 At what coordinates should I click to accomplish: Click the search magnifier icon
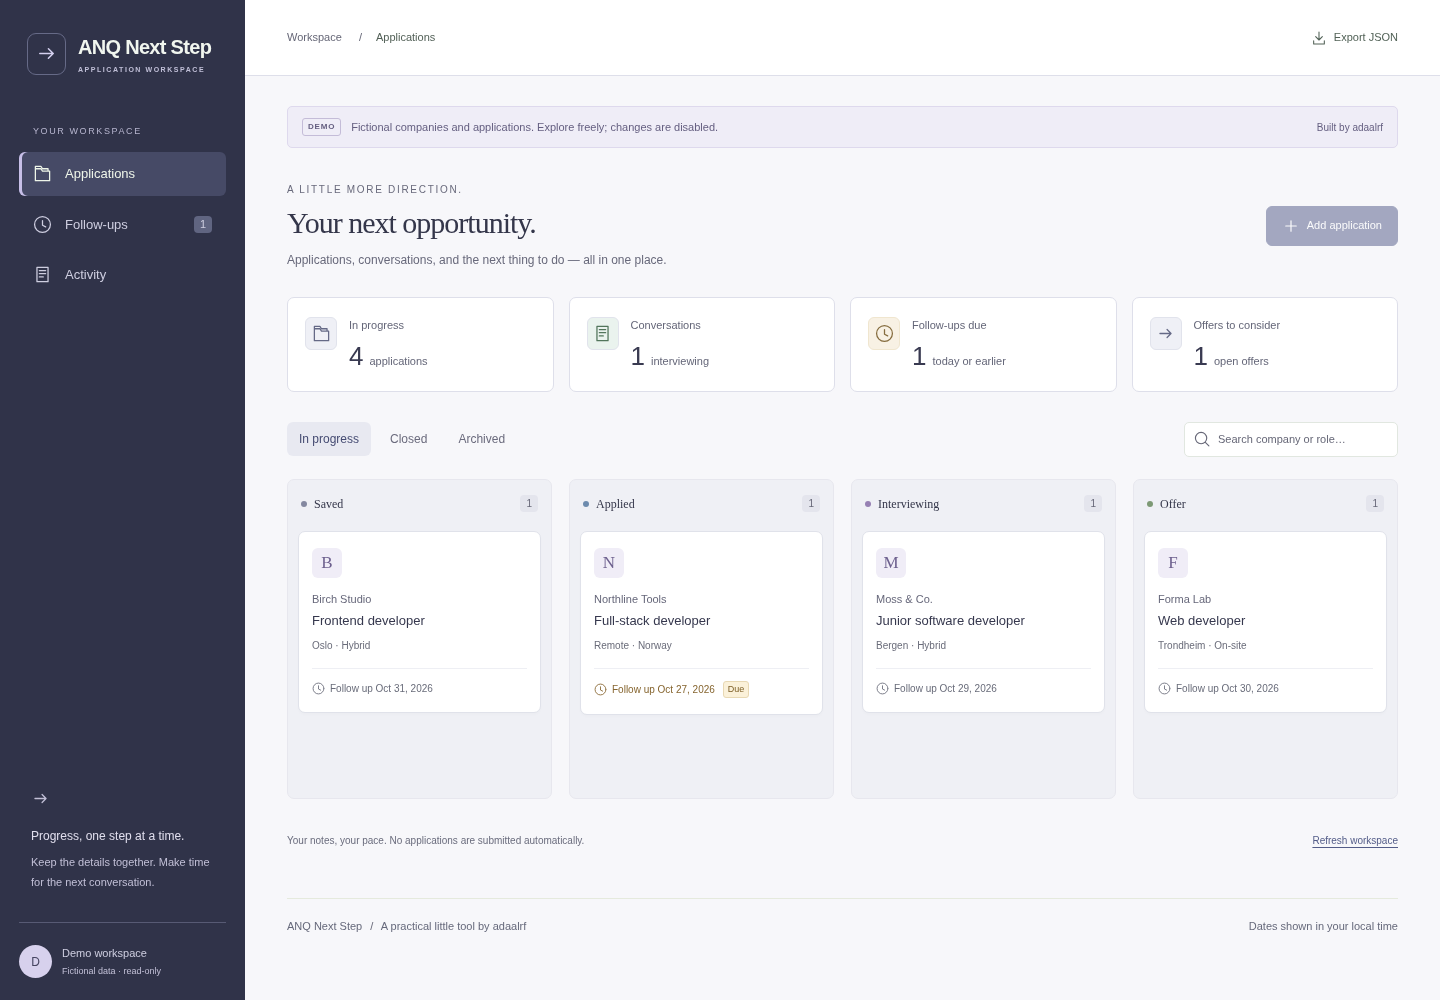point(1202,439)
